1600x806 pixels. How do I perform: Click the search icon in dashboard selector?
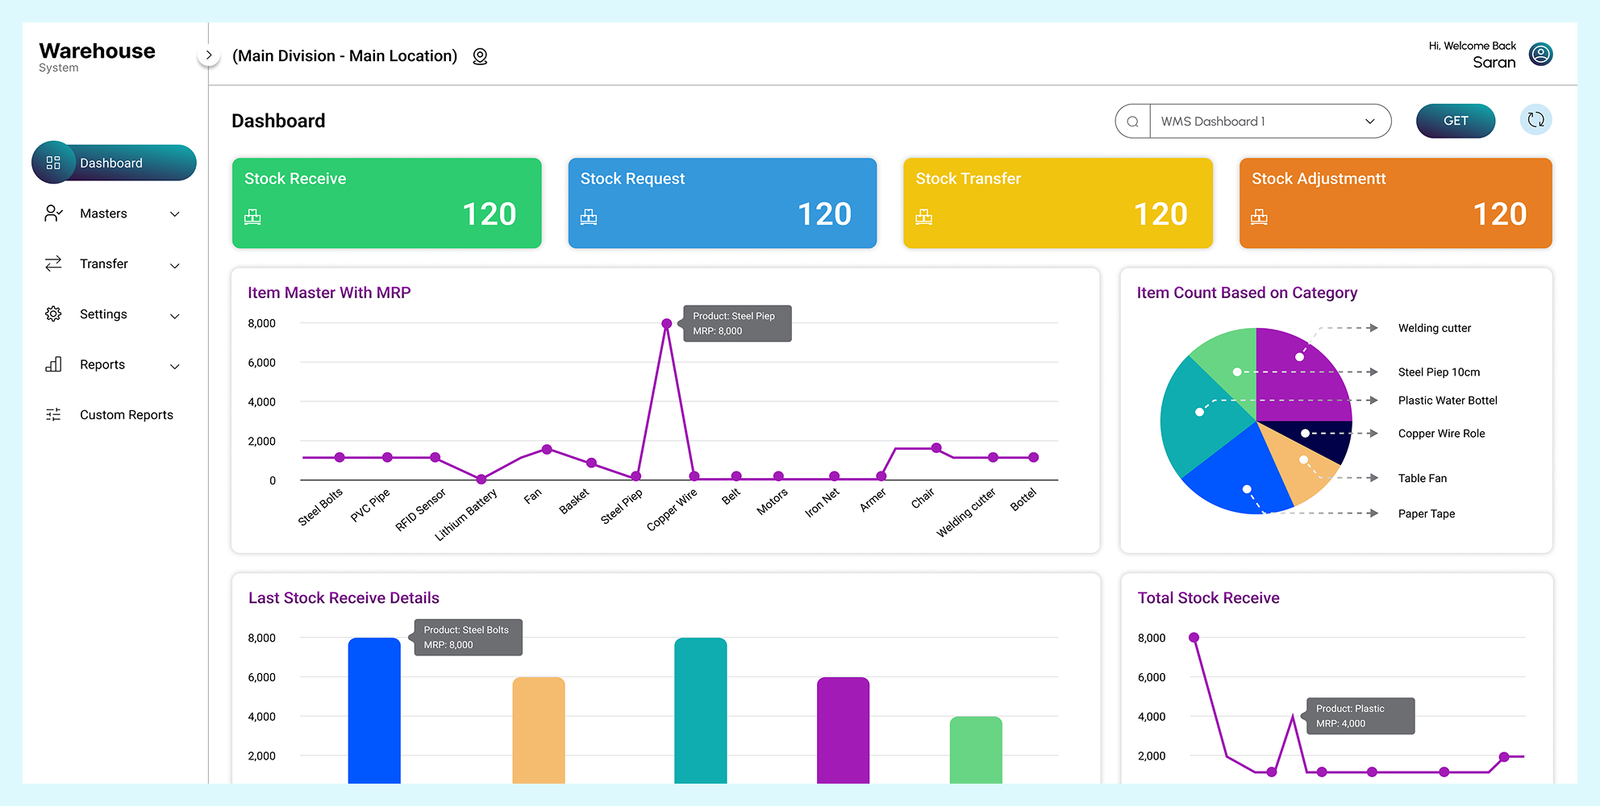(x=1133, y=122)
